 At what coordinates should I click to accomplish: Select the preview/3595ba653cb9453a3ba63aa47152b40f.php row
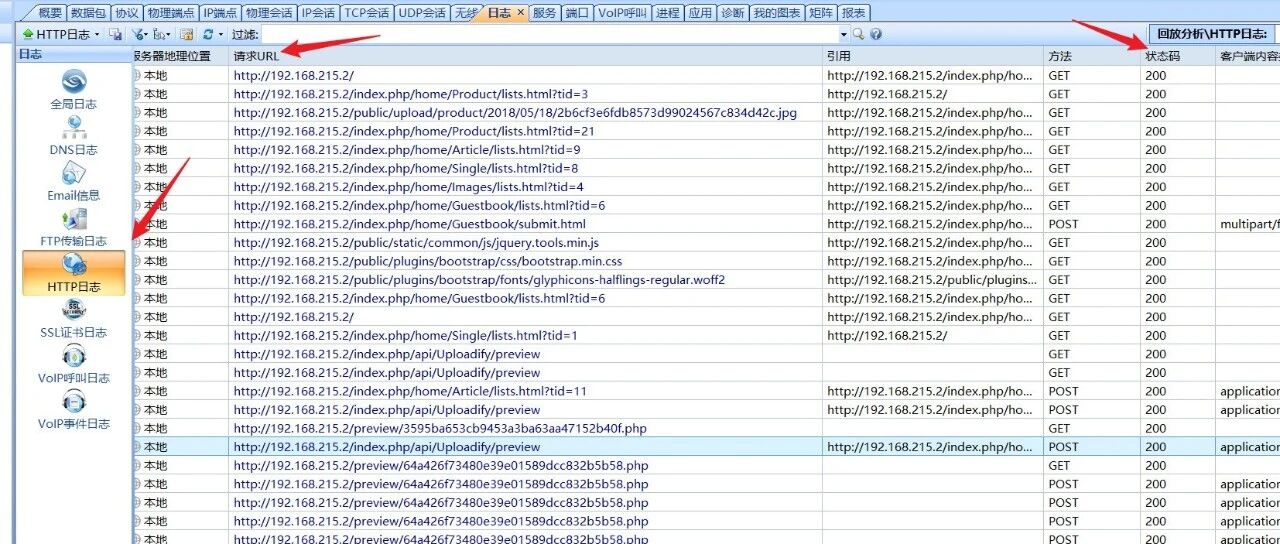point(440,428)
